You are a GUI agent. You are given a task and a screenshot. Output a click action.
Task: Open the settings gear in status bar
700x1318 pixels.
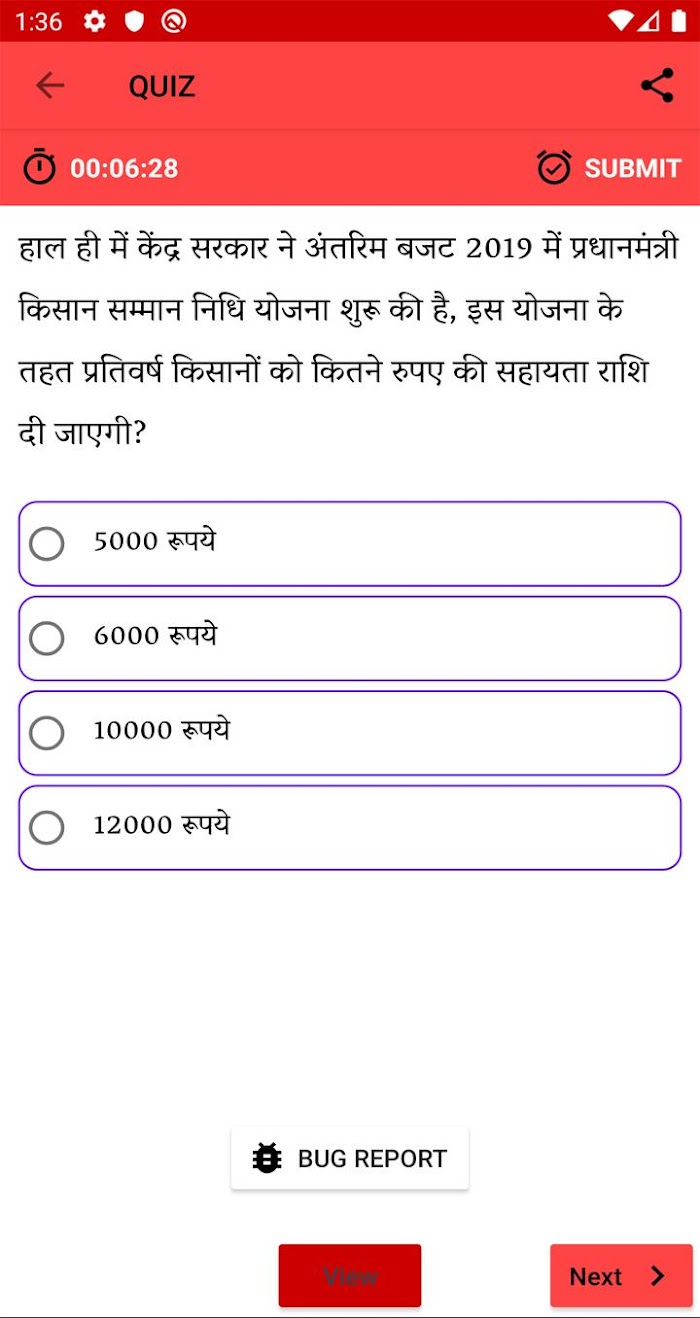tap(95, 21)
